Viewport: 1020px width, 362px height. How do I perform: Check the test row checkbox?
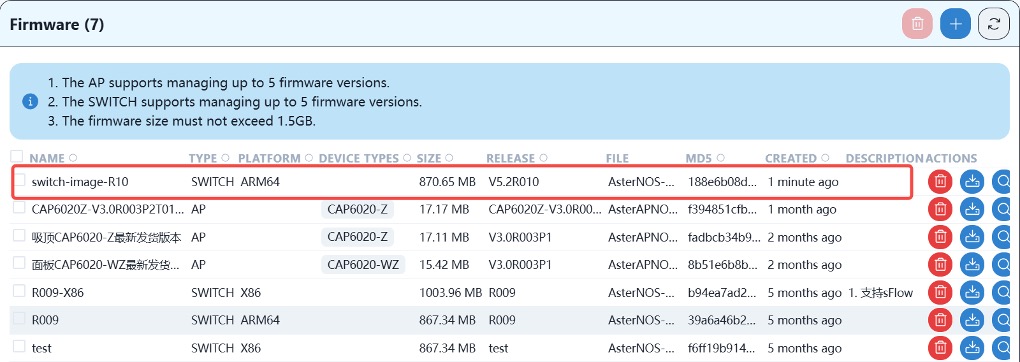click(20, 346)
